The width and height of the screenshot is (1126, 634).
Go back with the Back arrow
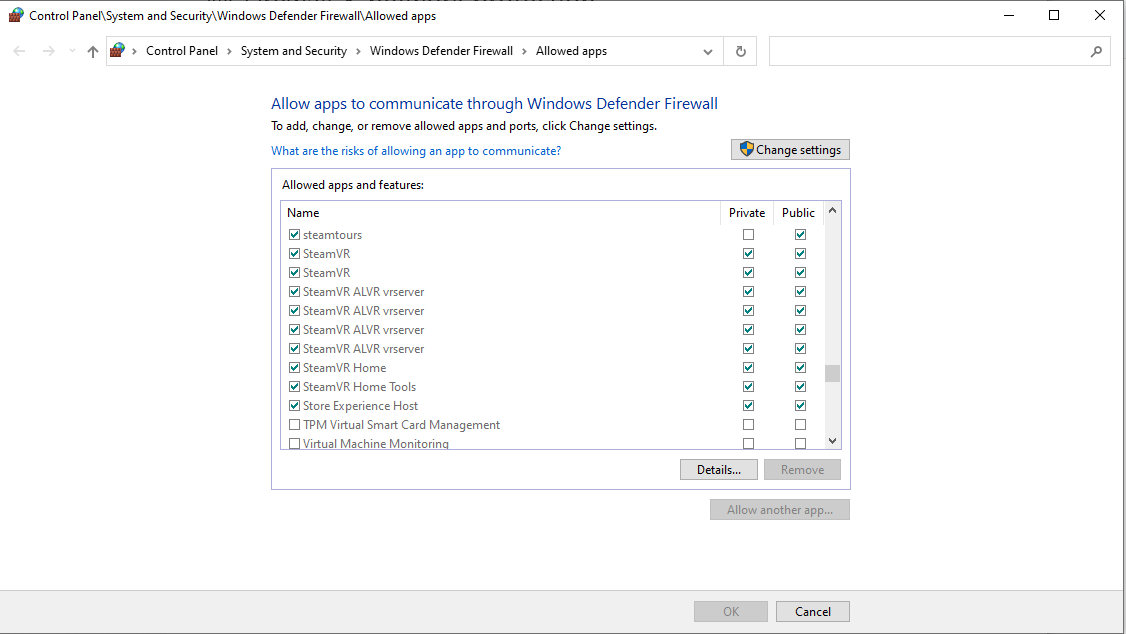click(19, 51)
